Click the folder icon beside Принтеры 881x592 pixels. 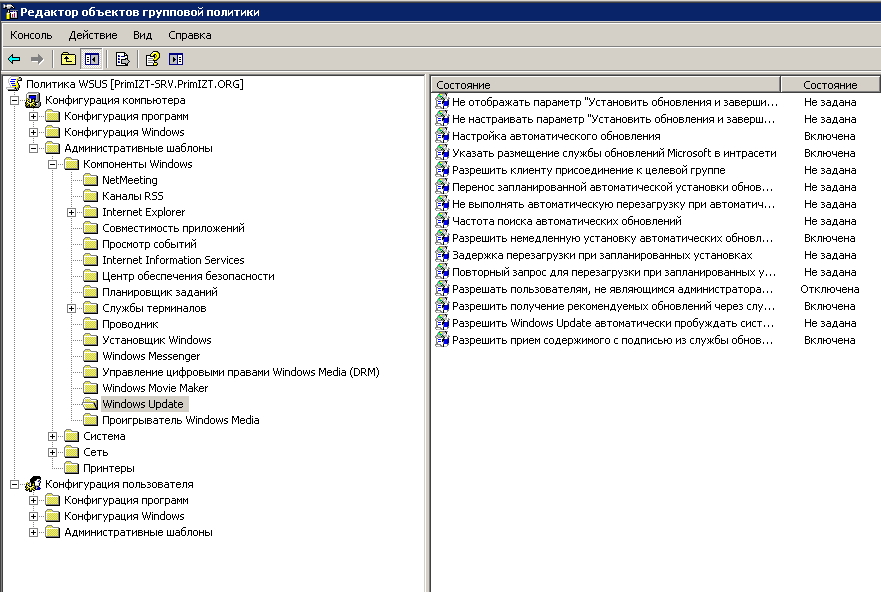[71, 468]
